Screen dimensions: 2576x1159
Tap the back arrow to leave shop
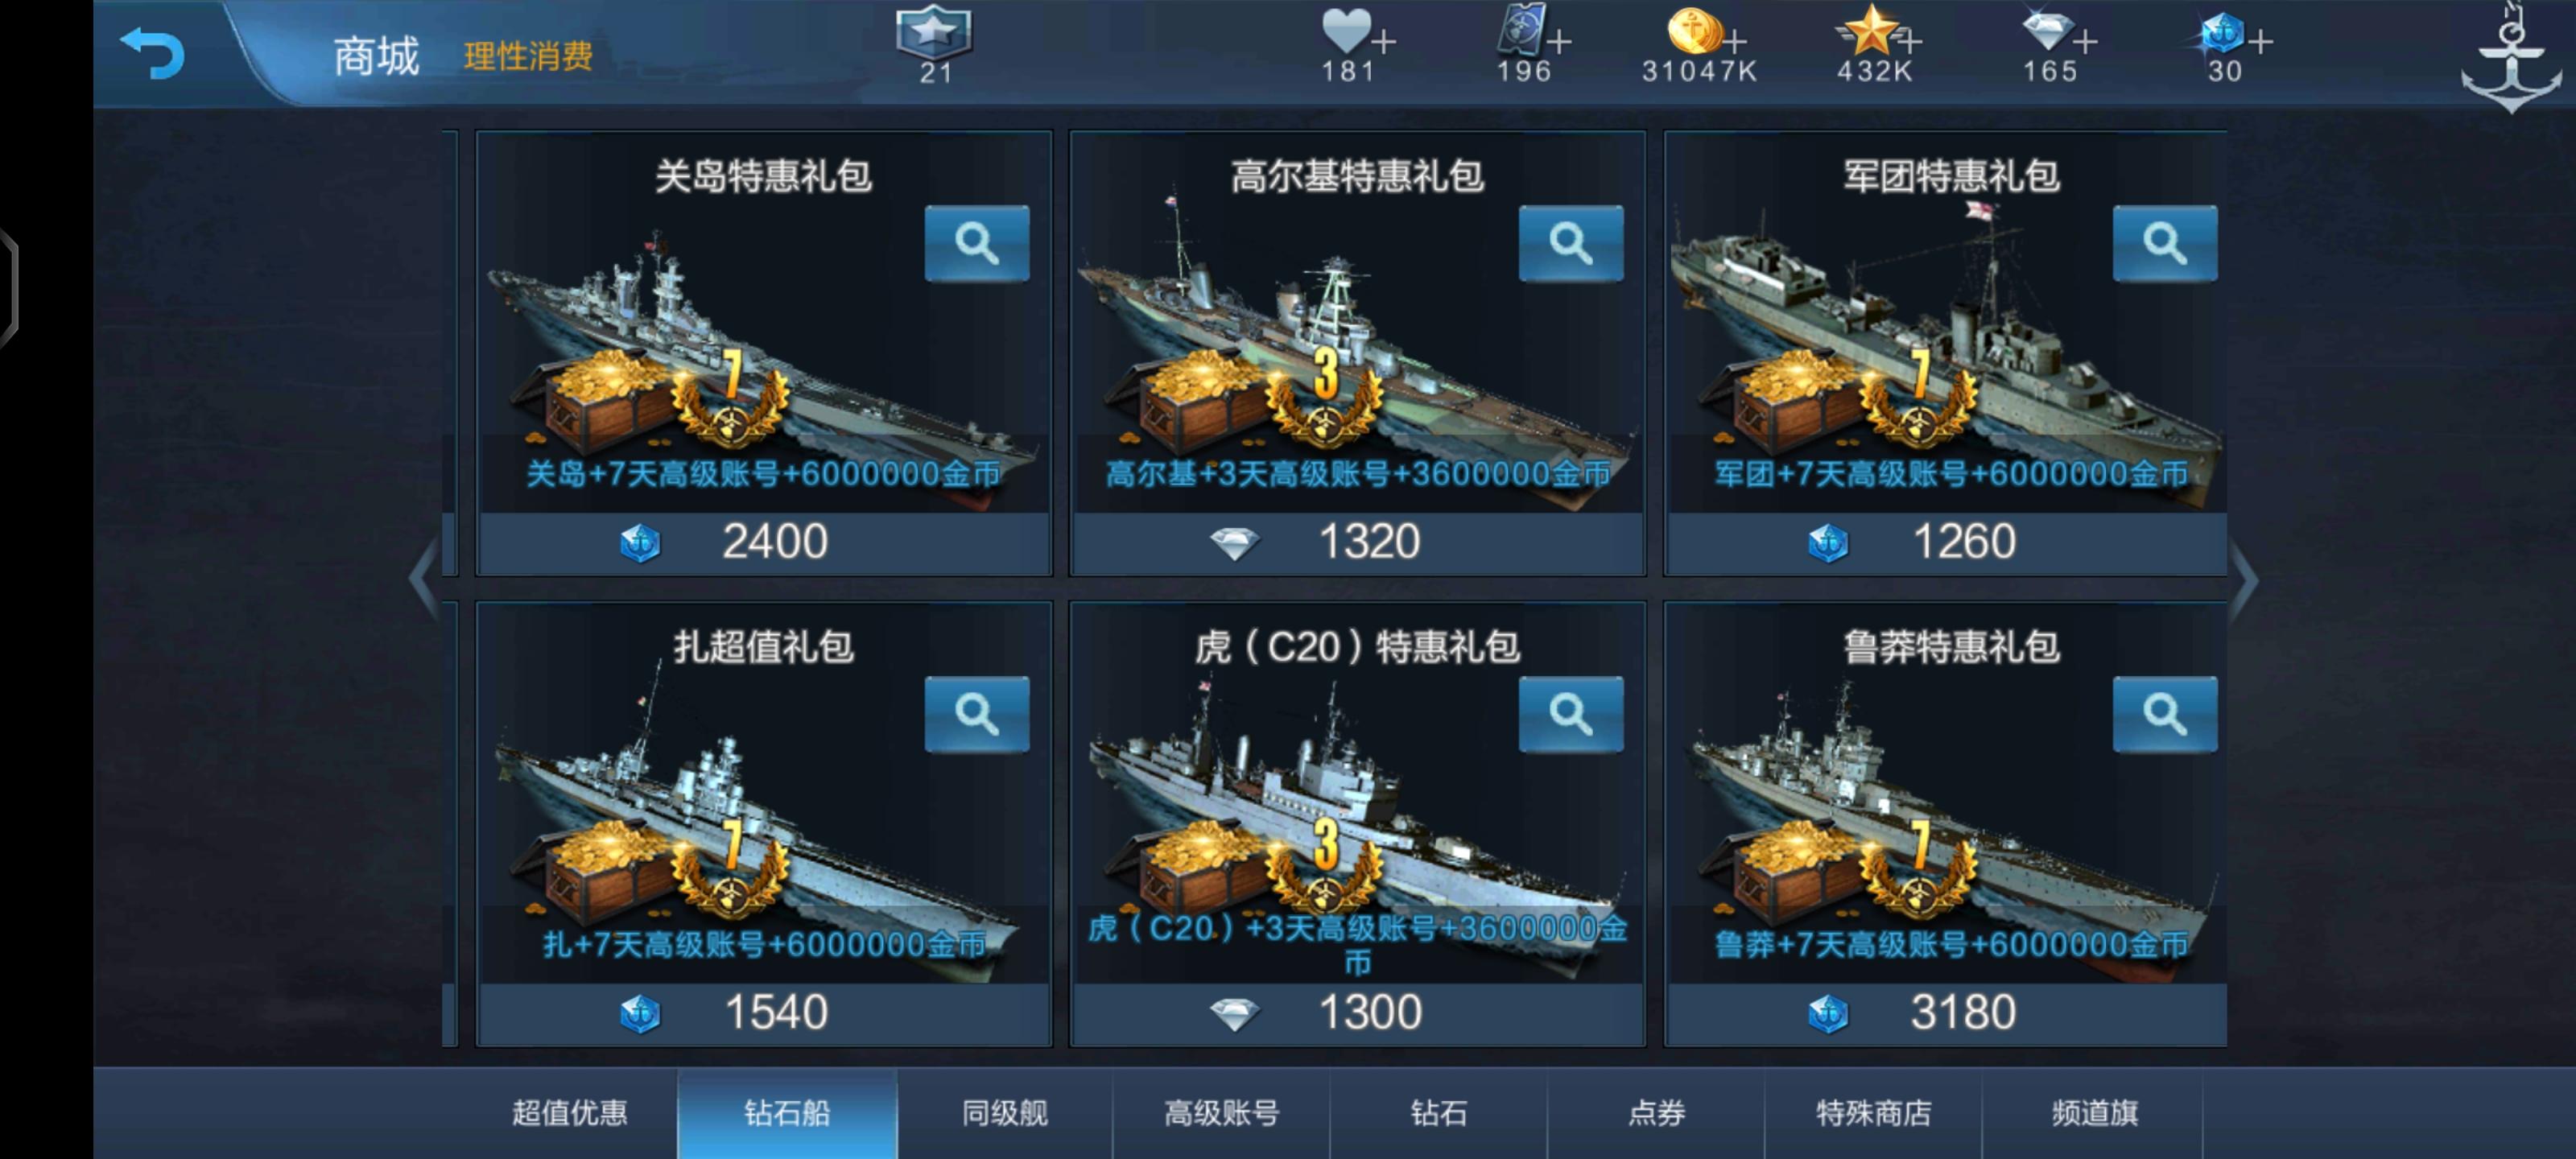point(152,52)
